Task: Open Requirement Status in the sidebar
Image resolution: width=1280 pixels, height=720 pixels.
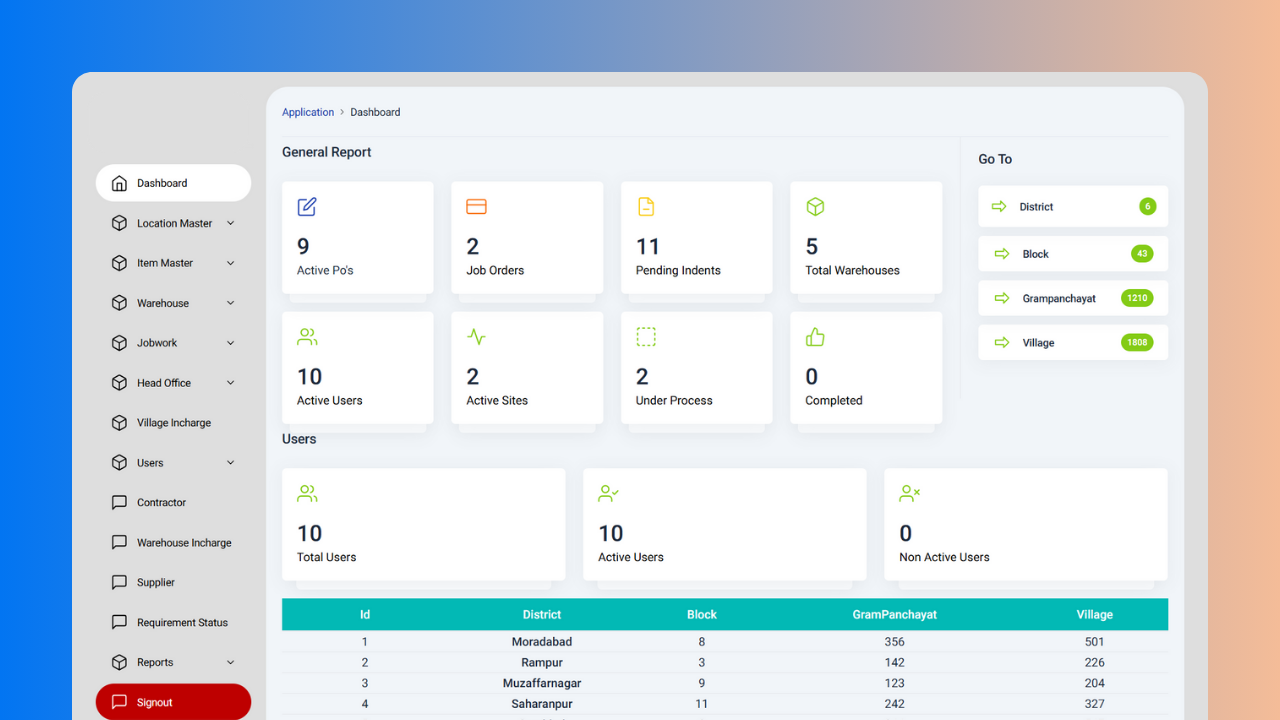Action: pos(173,622)
